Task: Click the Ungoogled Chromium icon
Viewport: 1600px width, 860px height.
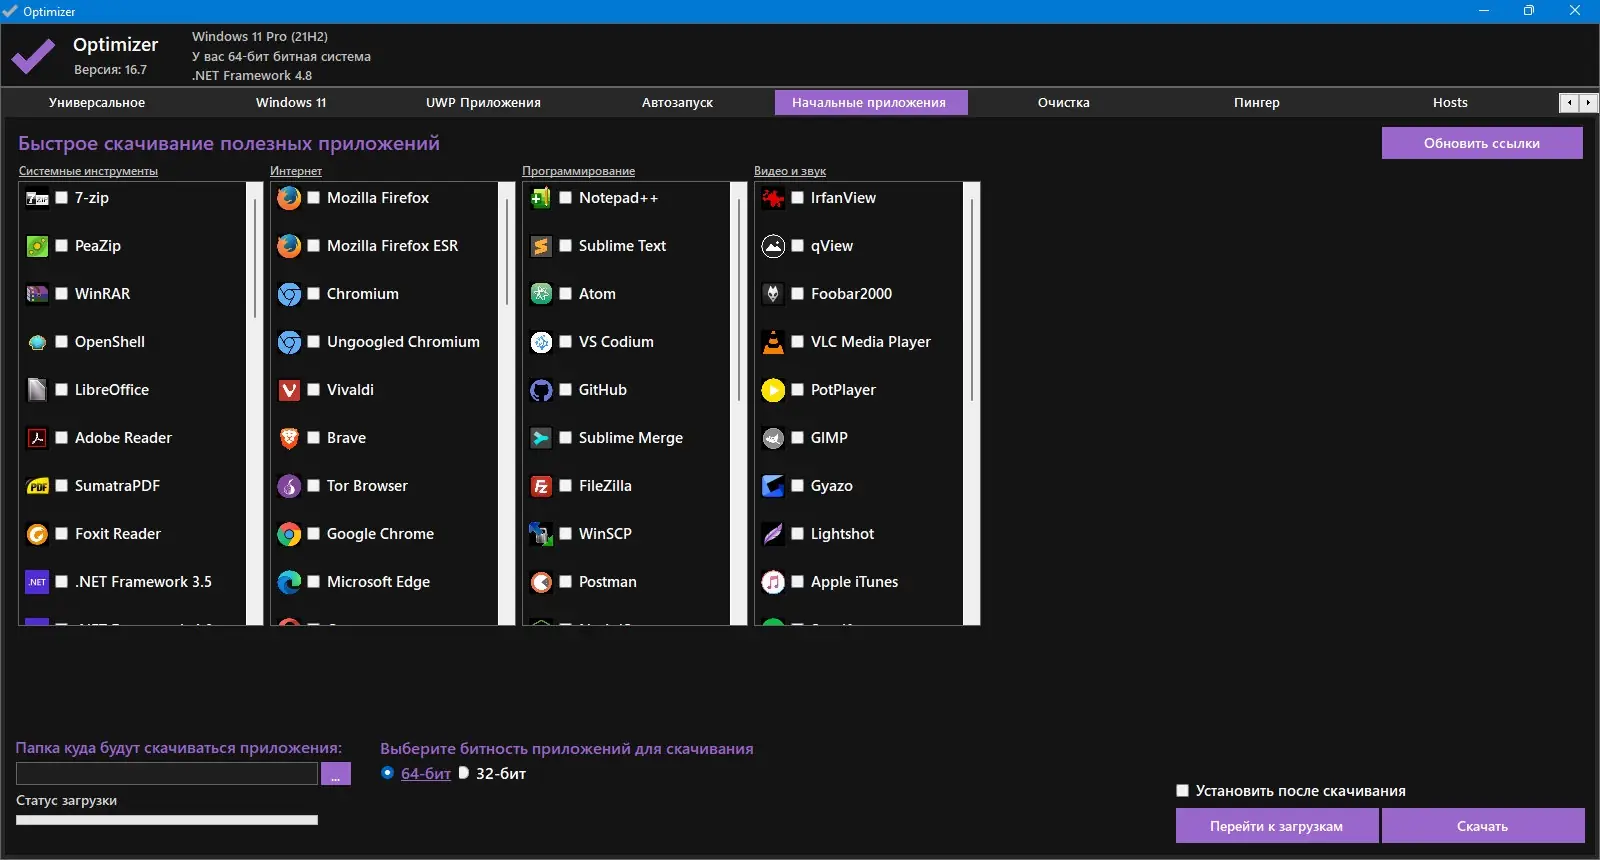Action: coord(289,342)
